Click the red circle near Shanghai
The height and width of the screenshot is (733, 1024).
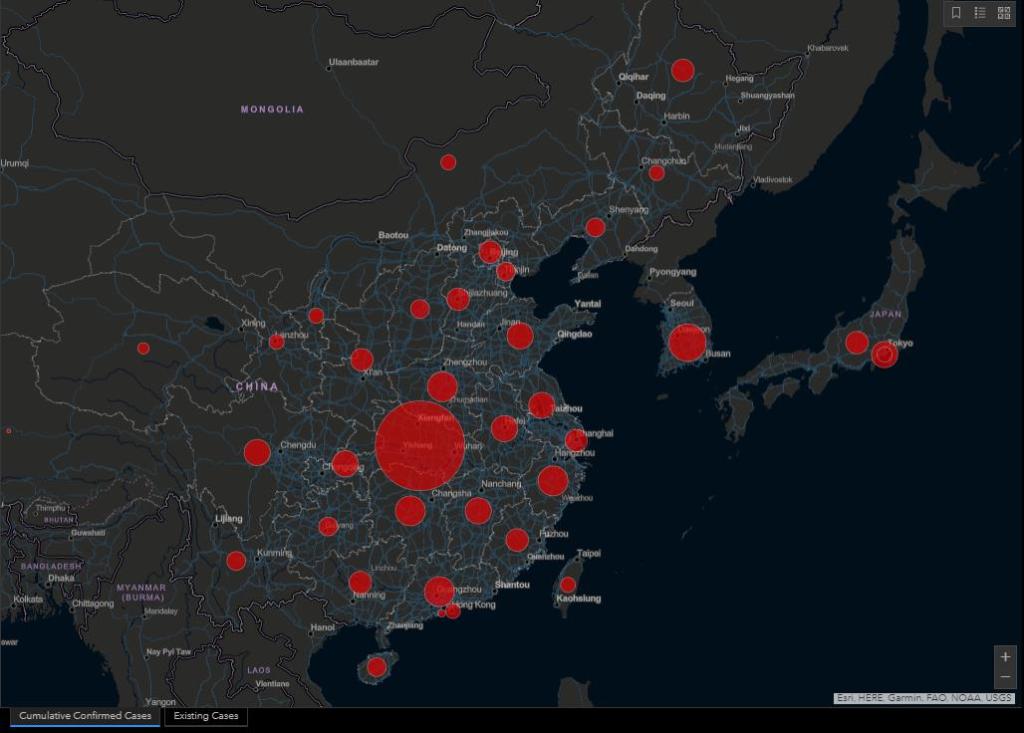coord(576,440)
